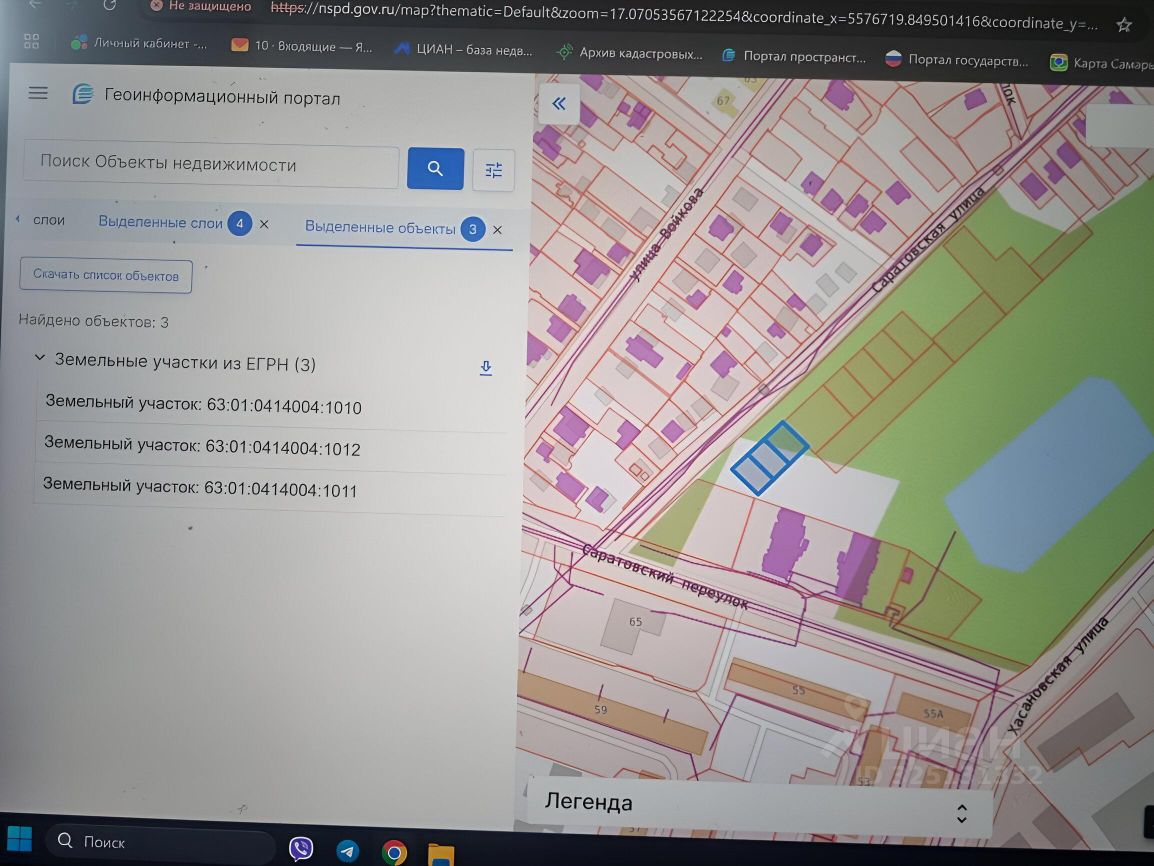
Task: Switch to the Выделенные слои tab
Action: [x=160, y=223]
